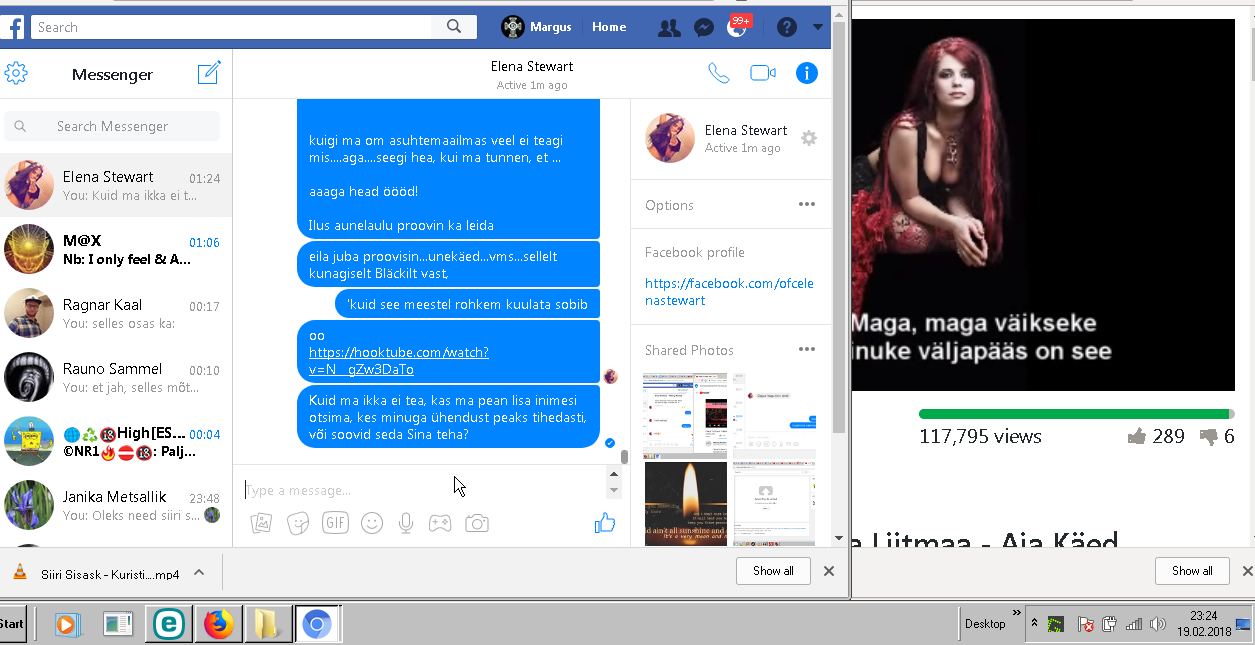Record a voice clip with microphone

[x=406, y=523]
